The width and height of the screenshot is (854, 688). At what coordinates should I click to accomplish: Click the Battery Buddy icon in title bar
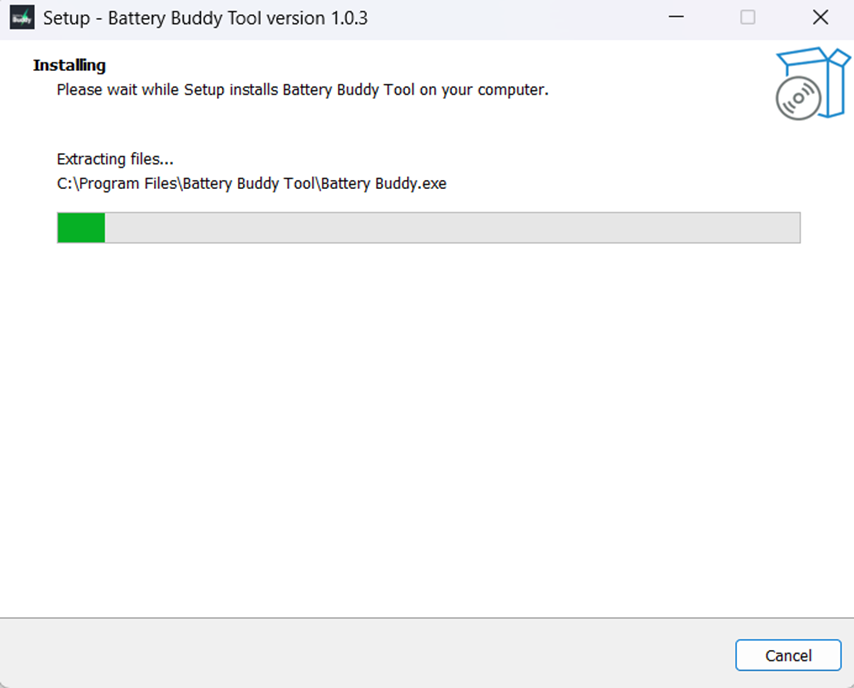click(22, 18)
